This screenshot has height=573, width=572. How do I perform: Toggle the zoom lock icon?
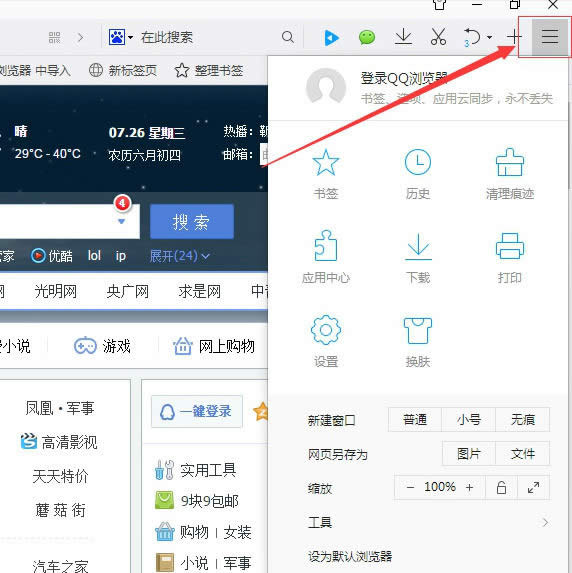coord(501,487)
